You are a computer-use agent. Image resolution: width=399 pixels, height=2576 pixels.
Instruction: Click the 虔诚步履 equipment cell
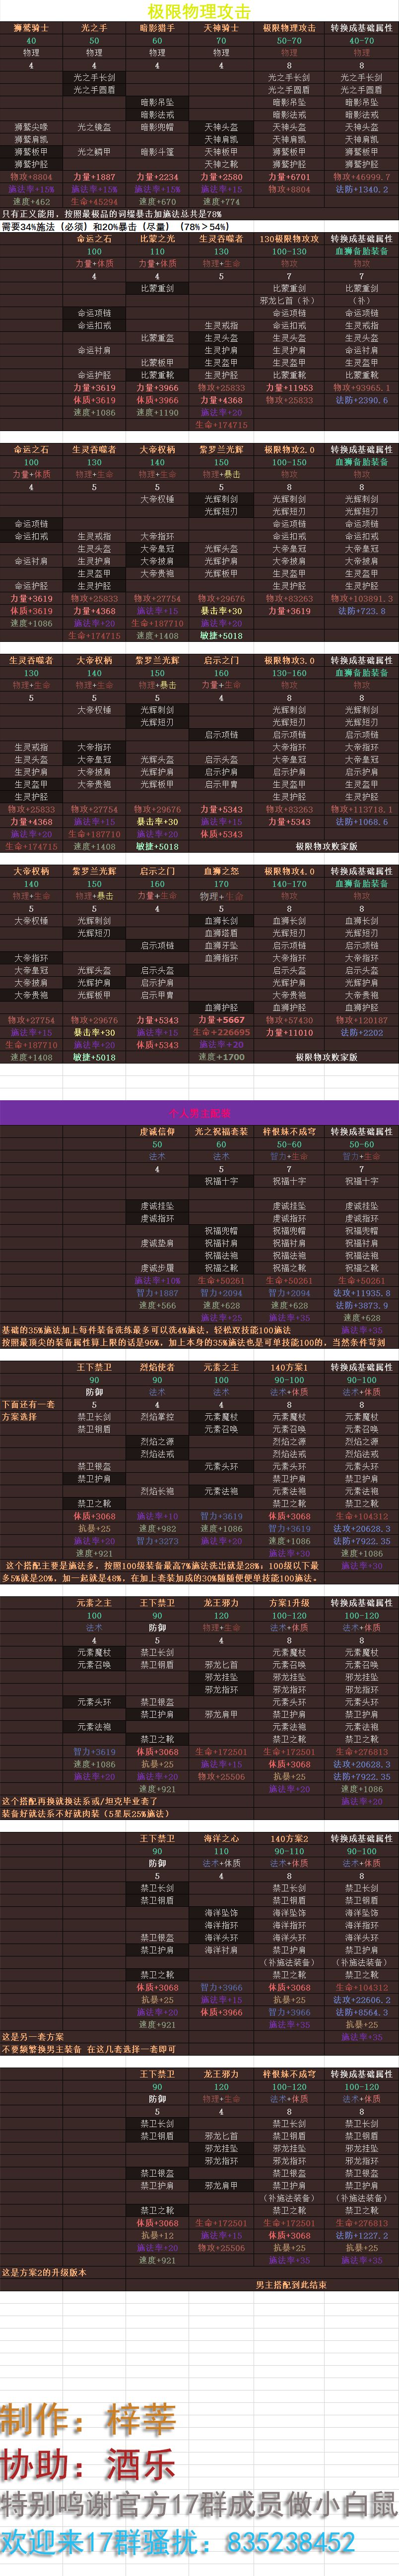click(x=157, y=1268)
